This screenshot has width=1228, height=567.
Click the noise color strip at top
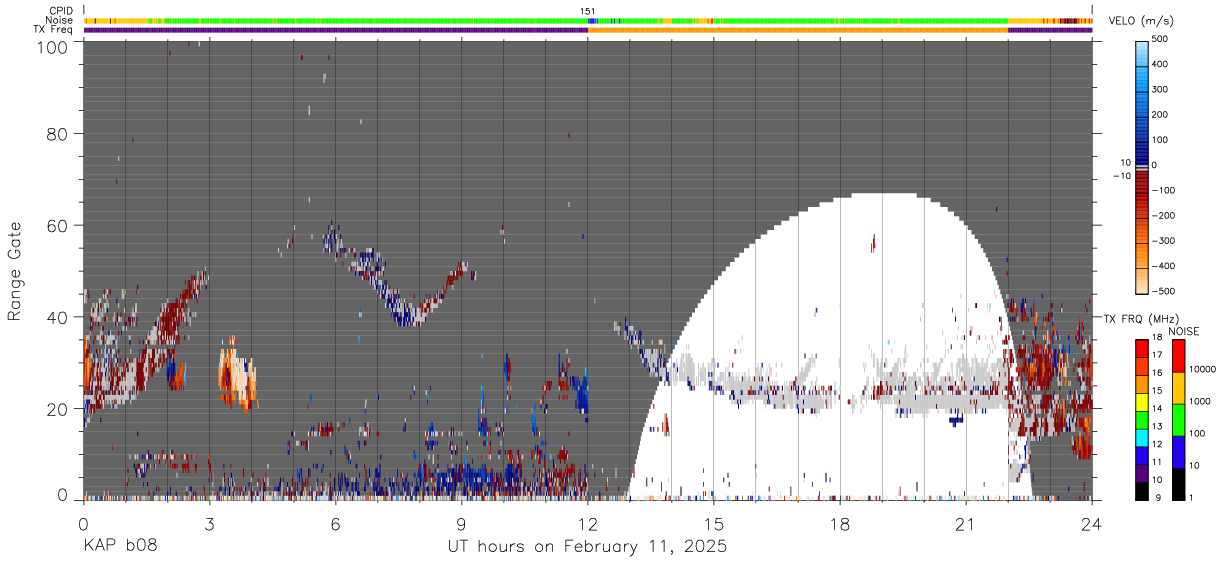587,20
